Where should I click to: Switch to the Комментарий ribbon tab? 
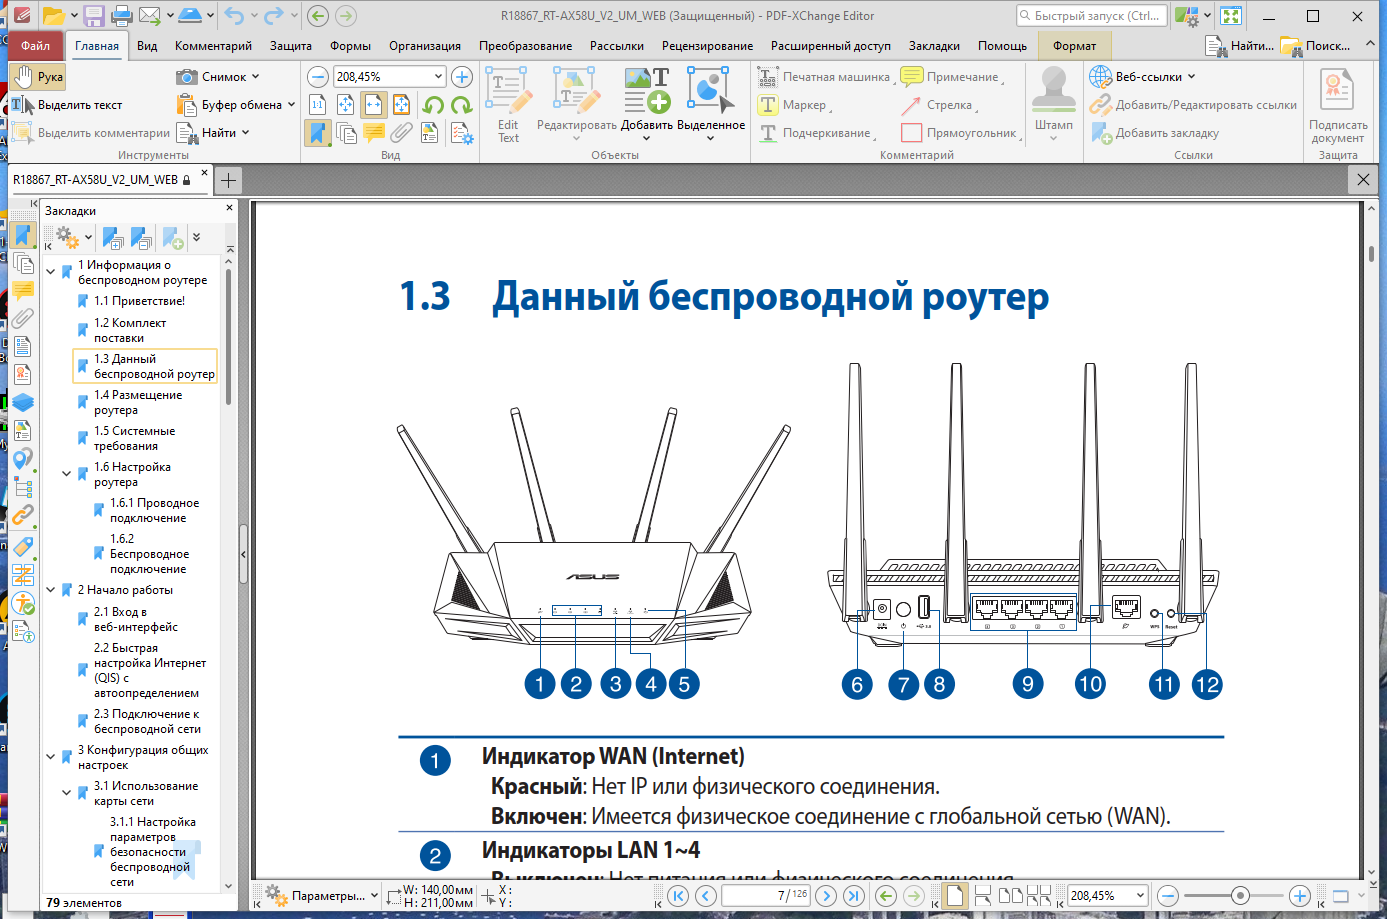(x=213, y=46)
